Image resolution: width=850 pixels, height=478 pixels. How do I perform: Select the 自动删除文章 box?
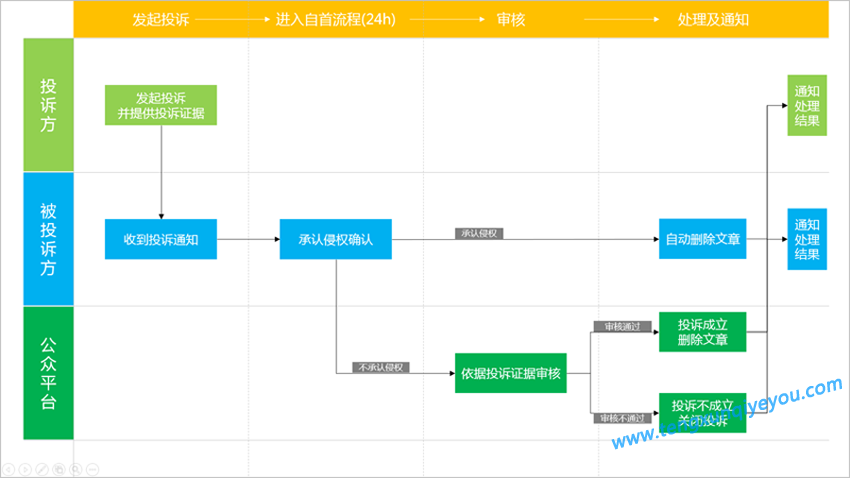point(703,239)
